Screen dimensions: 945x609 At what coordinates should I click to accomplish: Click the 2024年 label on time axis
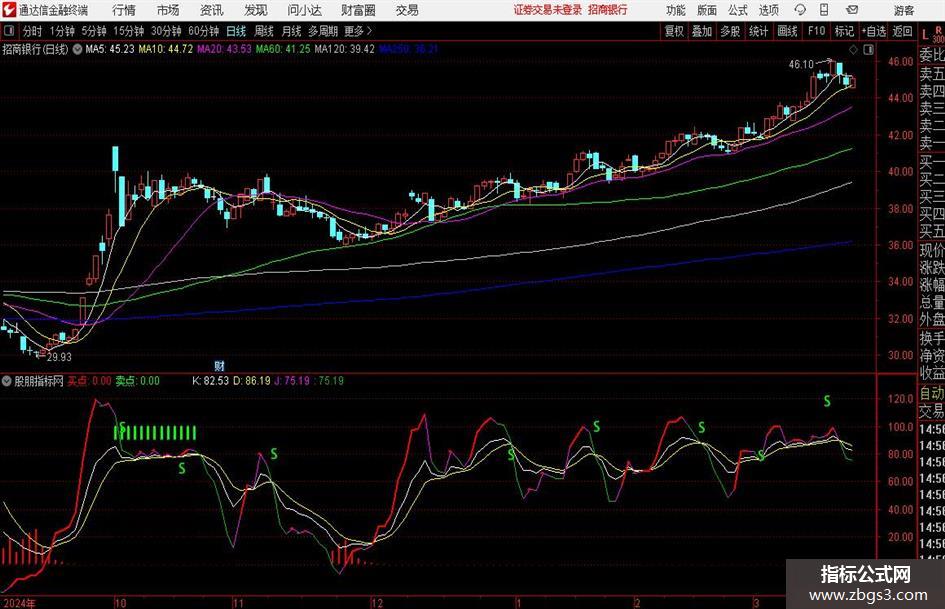click(x=20, y=603)
